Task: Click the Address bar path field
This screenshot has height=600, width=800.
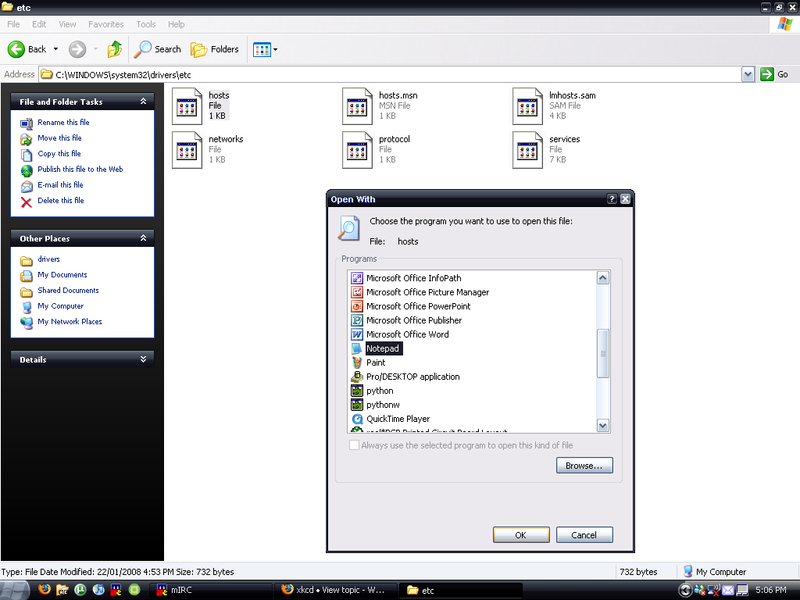Action: pos(390,74)
